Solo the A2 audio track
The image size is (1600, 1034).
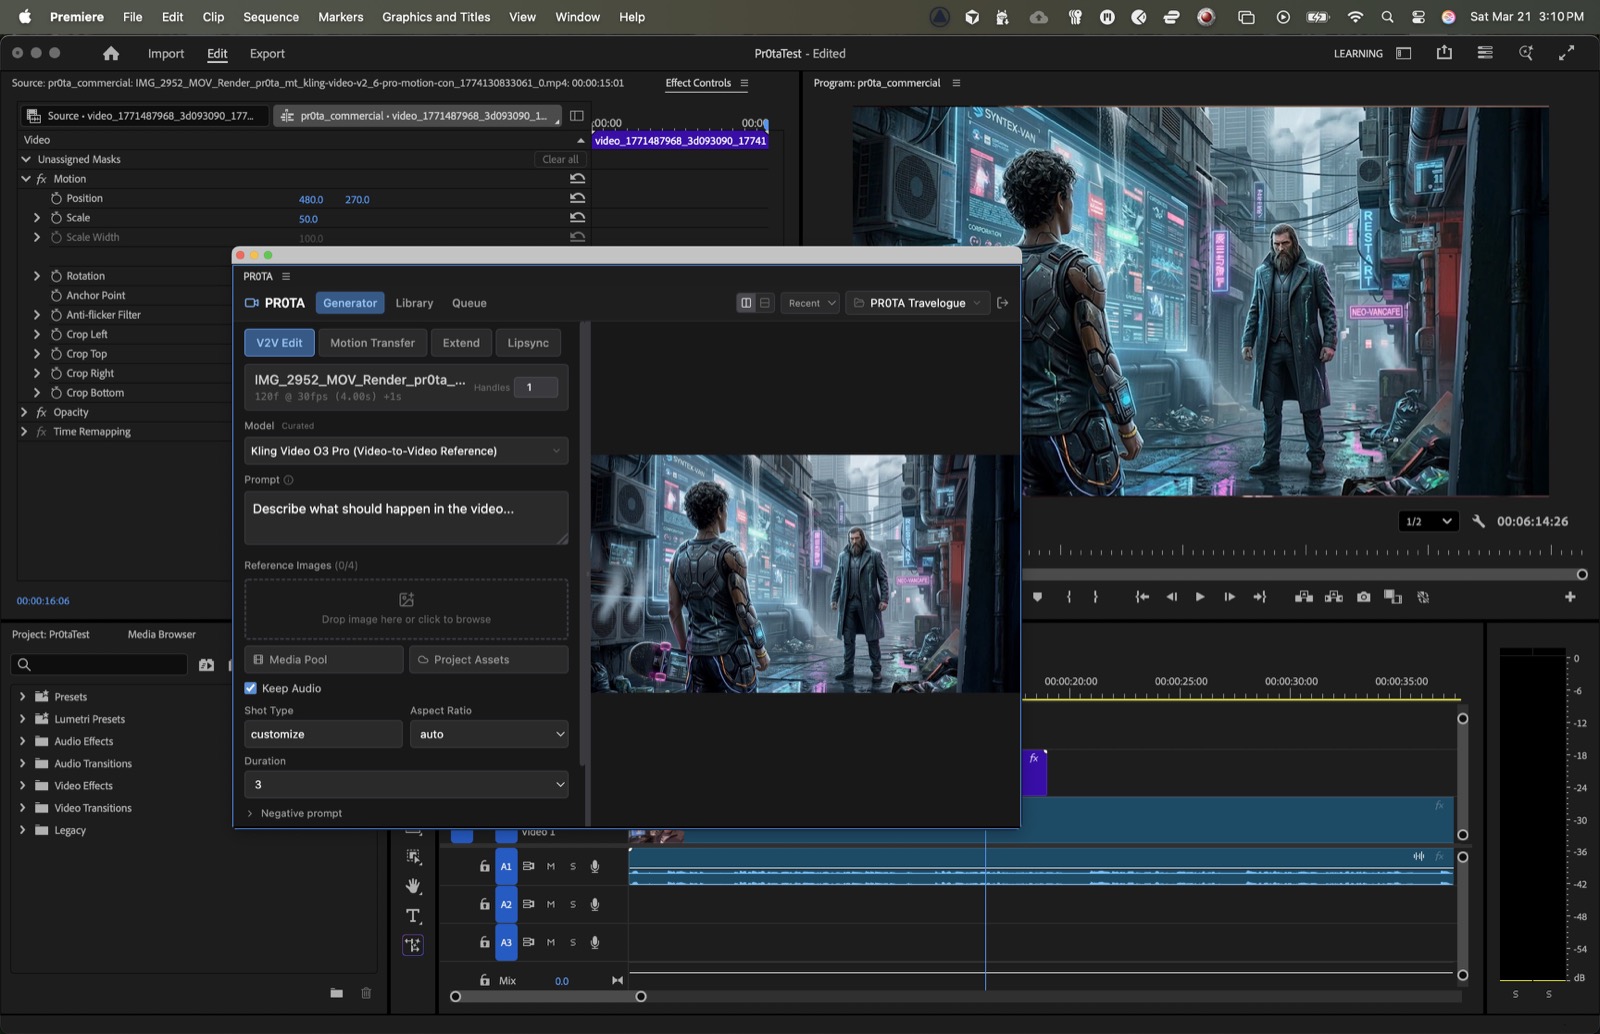click(572, 904)
